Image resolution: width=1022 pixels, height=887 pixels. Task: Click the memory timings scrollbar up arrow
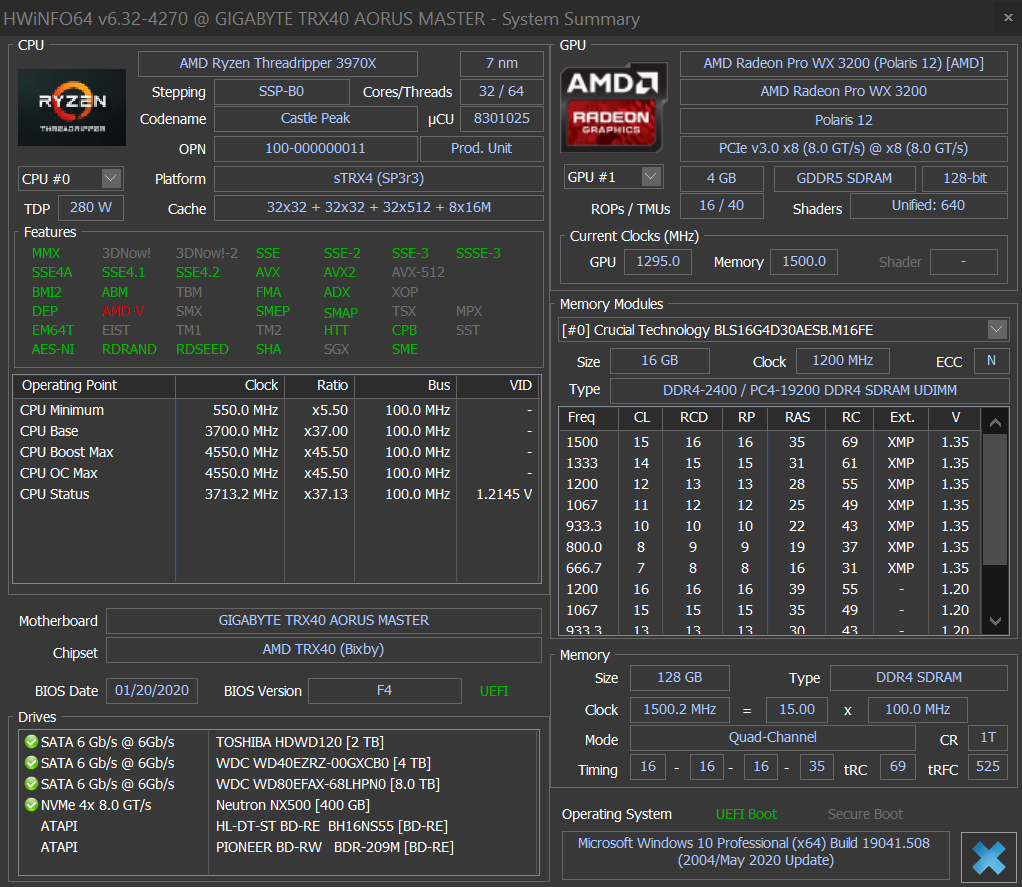pyautogui.click(x=995, y=423)
